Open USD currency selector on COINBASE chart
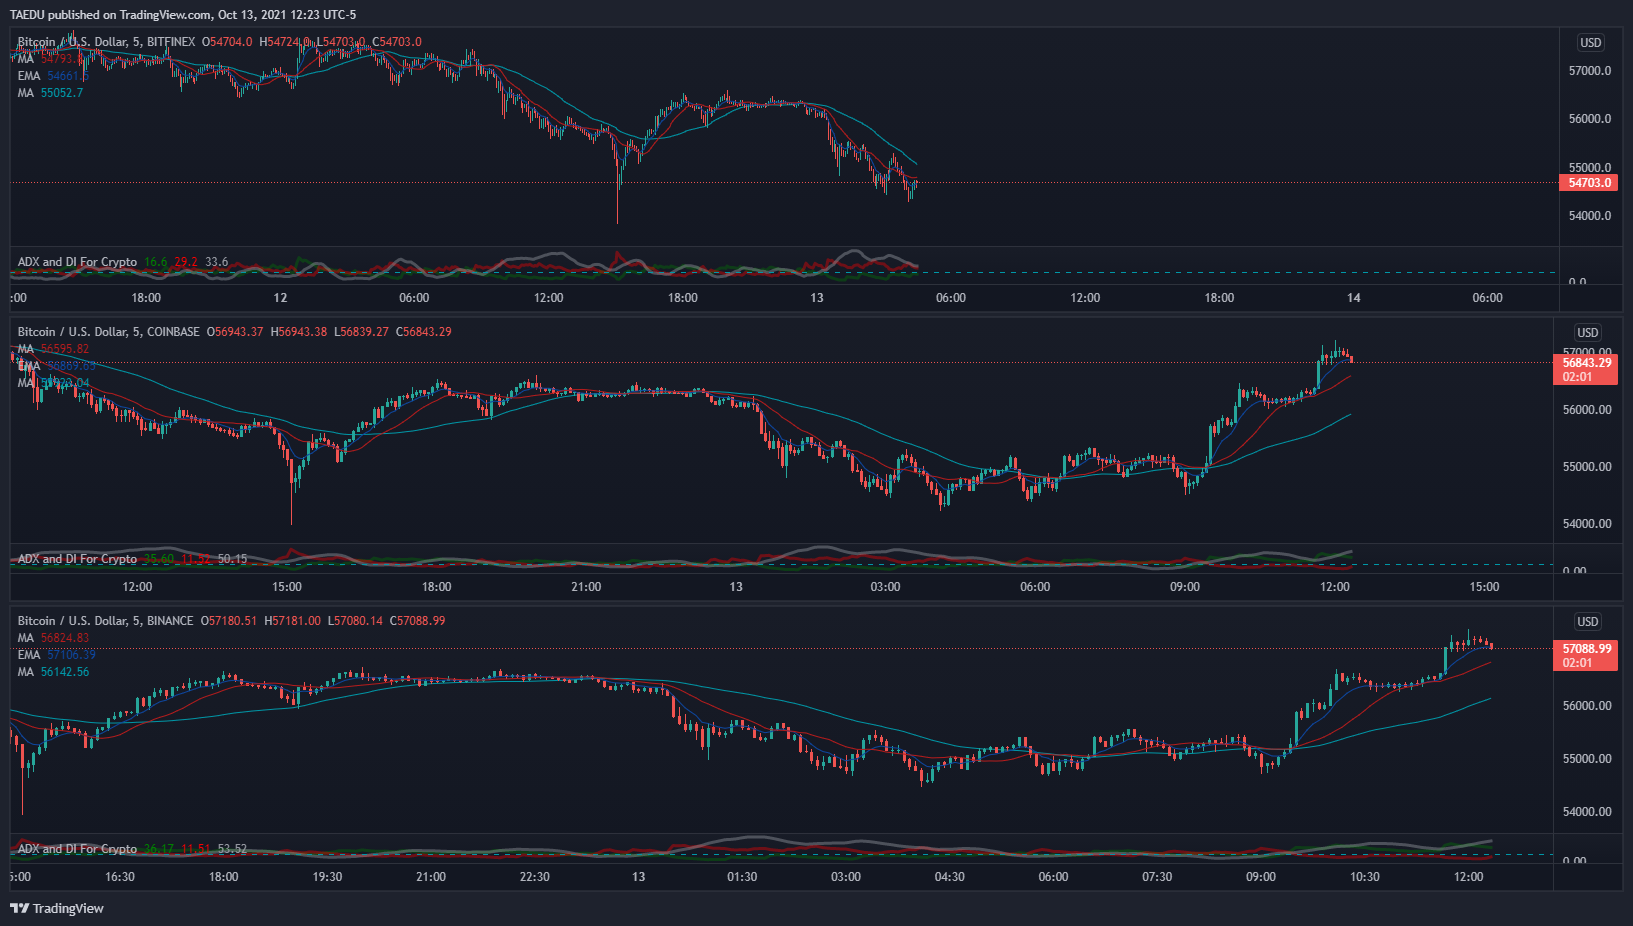Image resolution: width=1633 pixels, height=926 pixels. (1588, 332)
